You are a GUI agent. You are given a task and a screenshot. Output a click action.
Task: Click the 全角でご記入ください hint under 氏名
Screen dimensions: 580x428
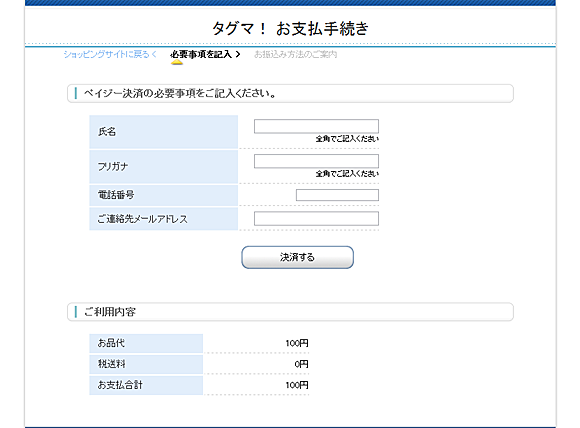tap(347, 139)
